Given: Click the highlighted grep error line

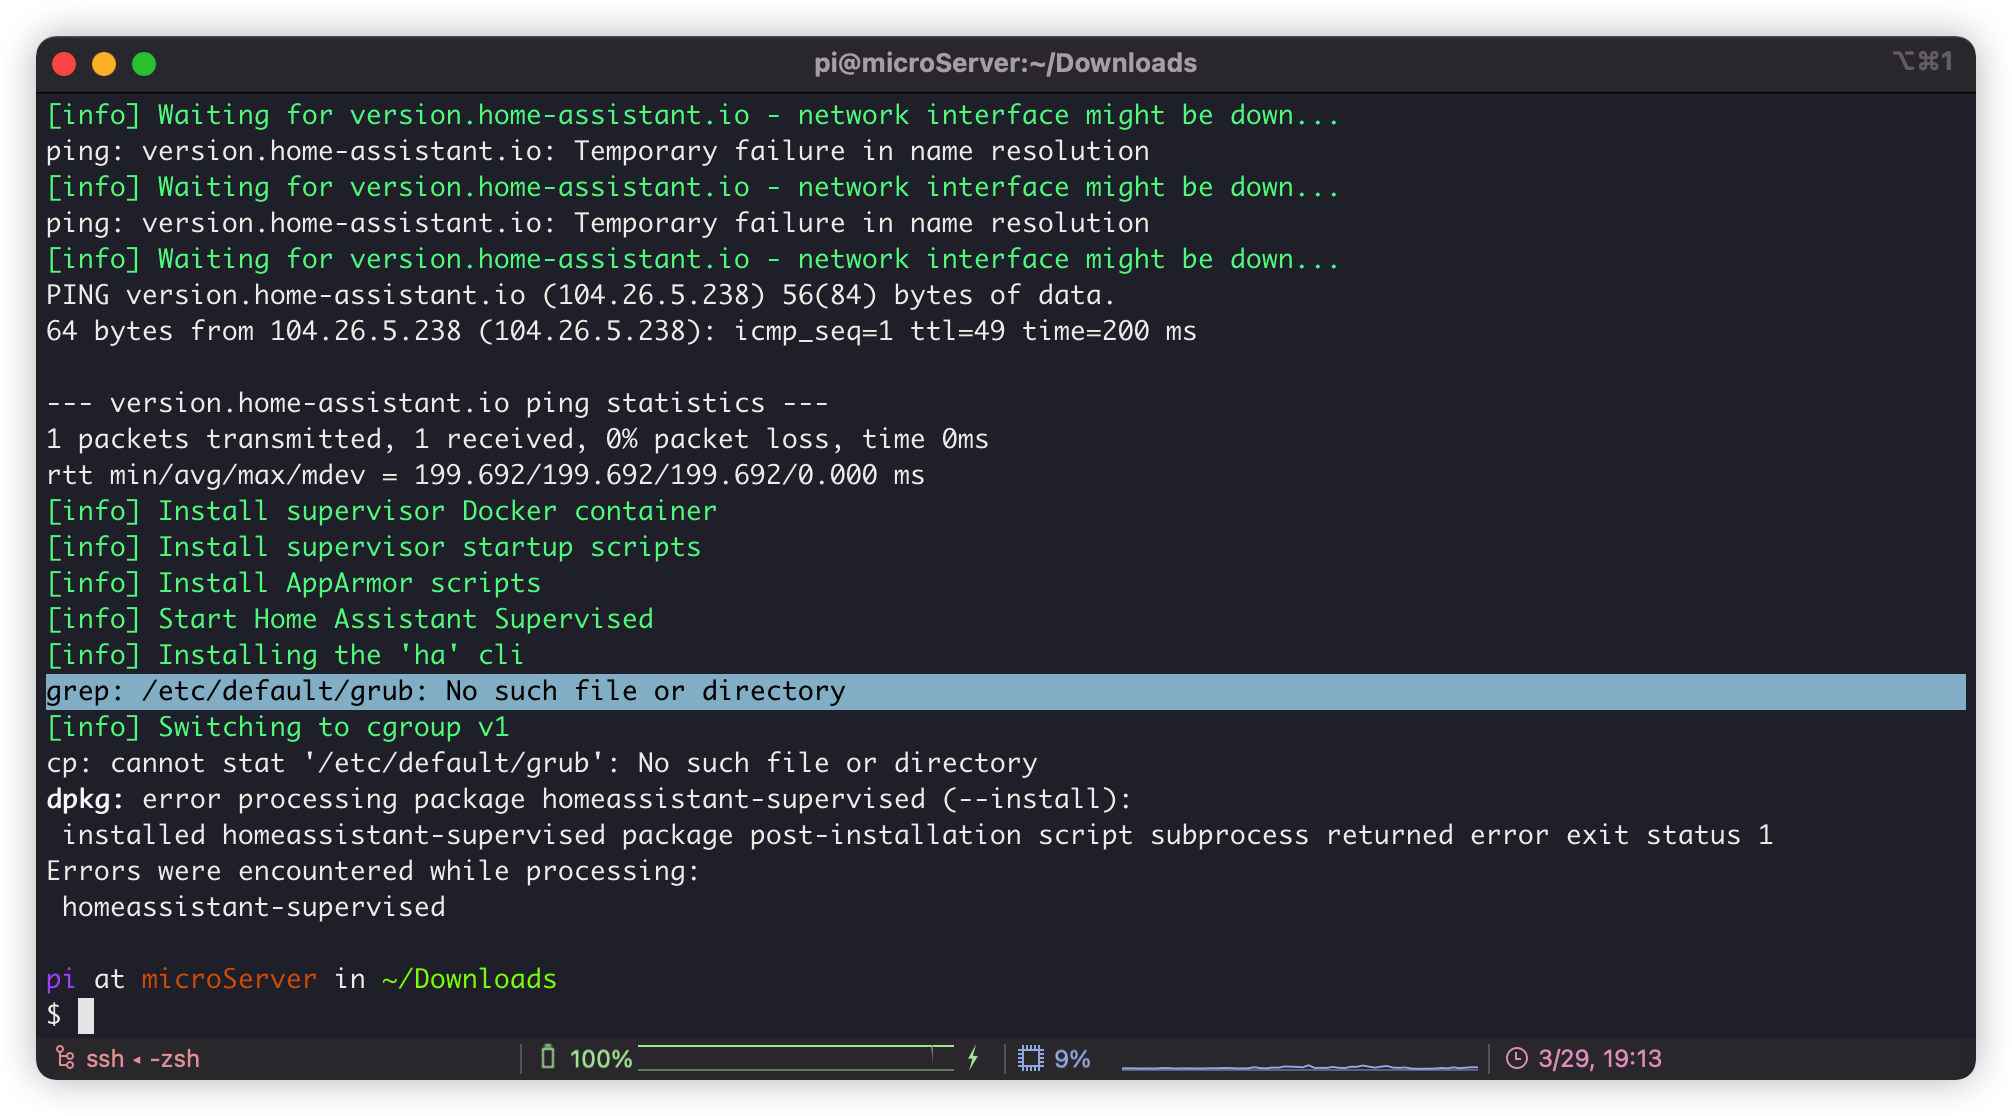Looking at the screenshot, I should coord(1005,691).
